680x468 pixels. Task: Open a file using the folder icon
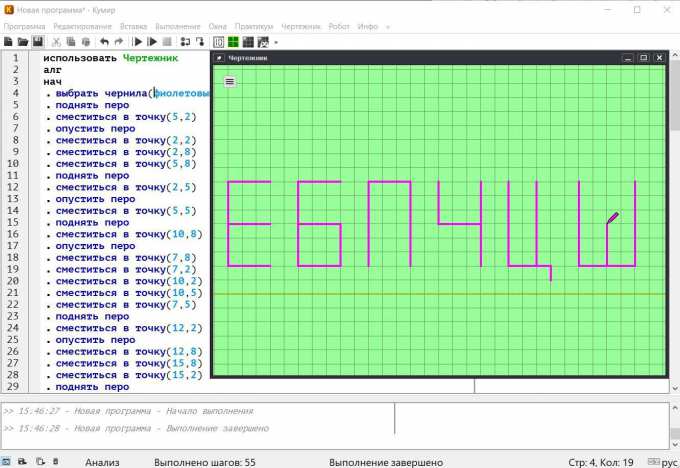tap(22, 42)
